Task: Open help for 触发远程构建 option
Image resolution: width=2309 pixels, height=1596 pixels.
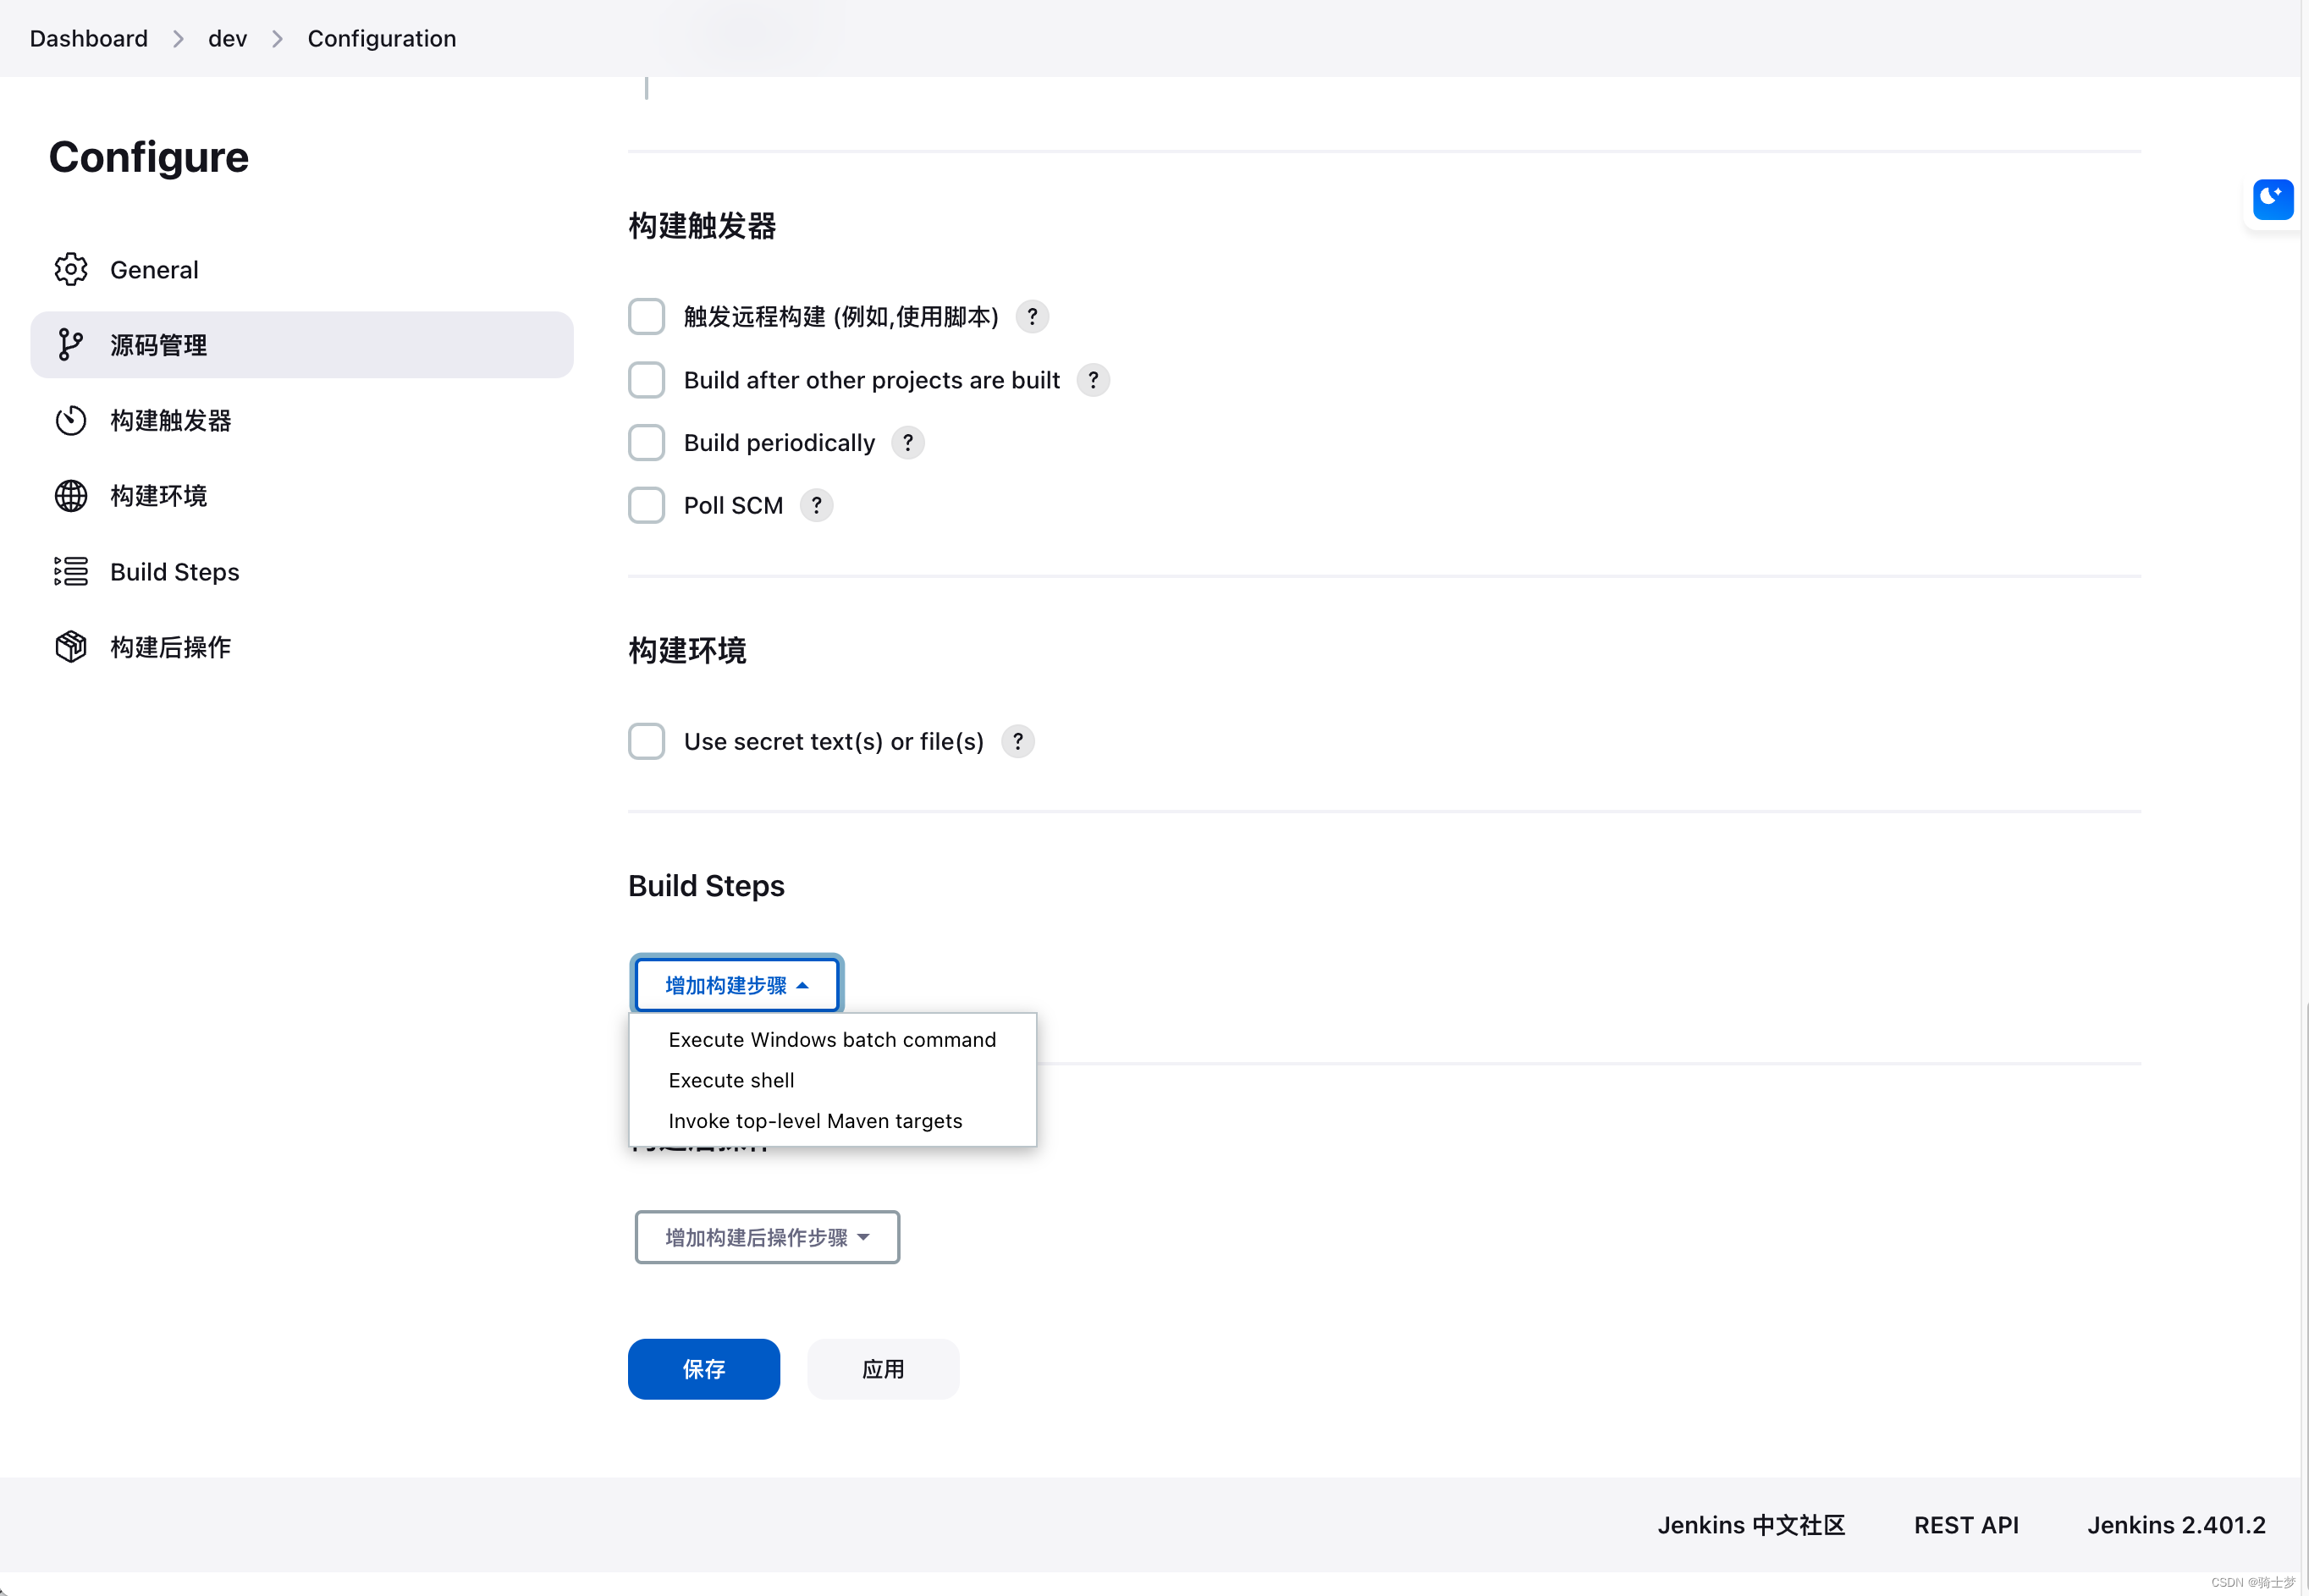Action: click(1032, 317)
